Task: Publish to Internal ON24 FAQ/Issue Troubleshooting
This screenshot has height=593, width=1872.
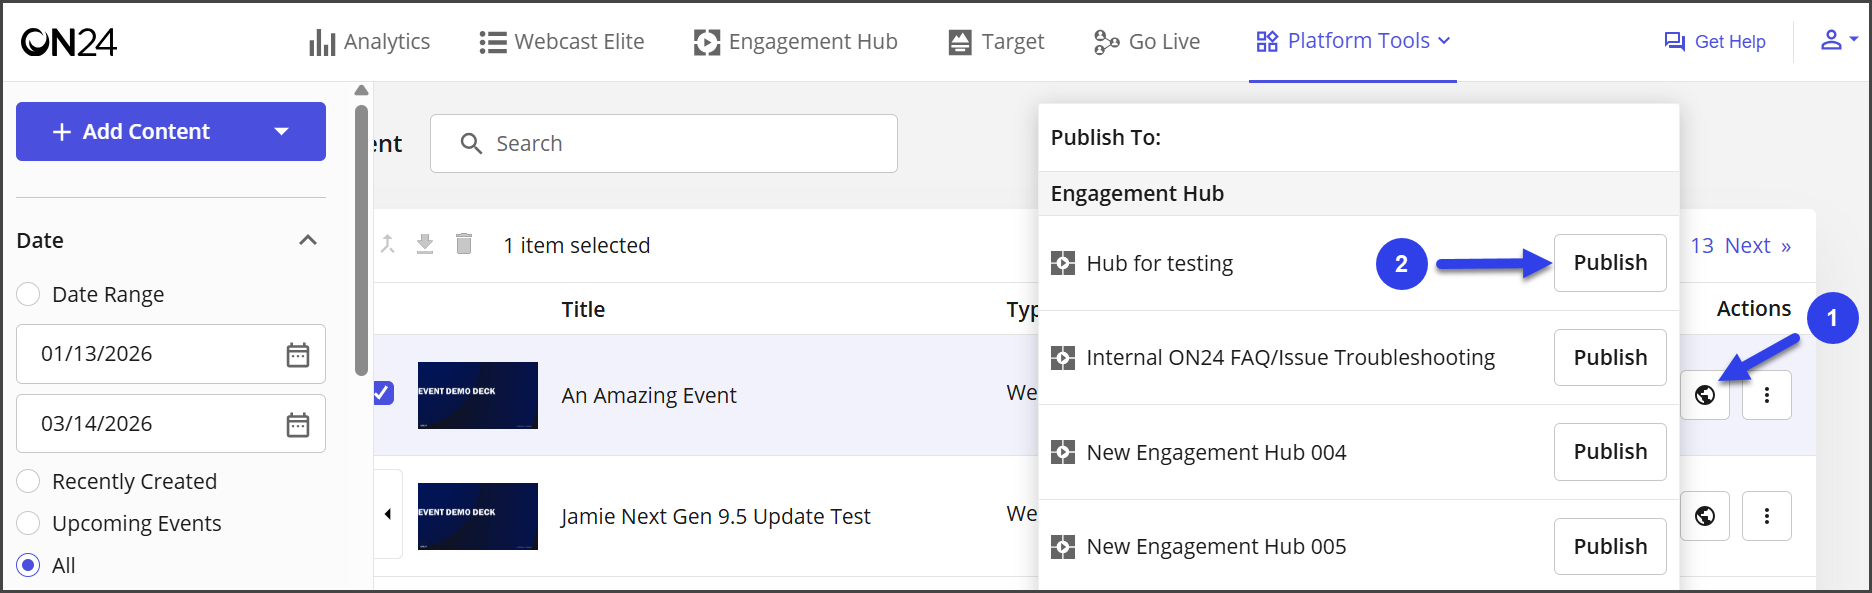Action: (1610, 357)
